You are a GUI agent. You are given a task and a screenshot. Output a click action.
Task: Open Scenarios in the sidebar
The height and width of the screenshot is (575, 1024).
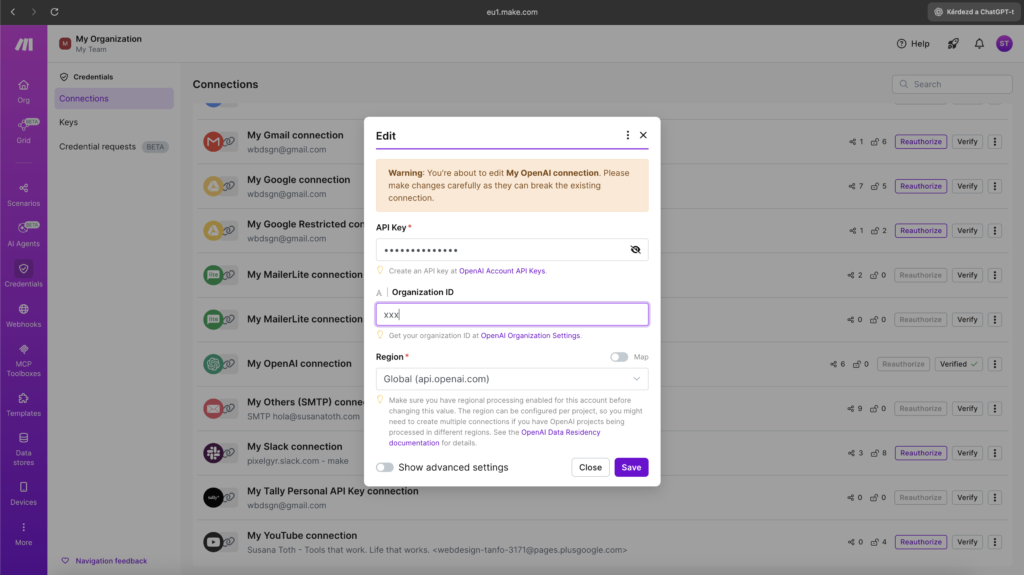coord(24,195)
